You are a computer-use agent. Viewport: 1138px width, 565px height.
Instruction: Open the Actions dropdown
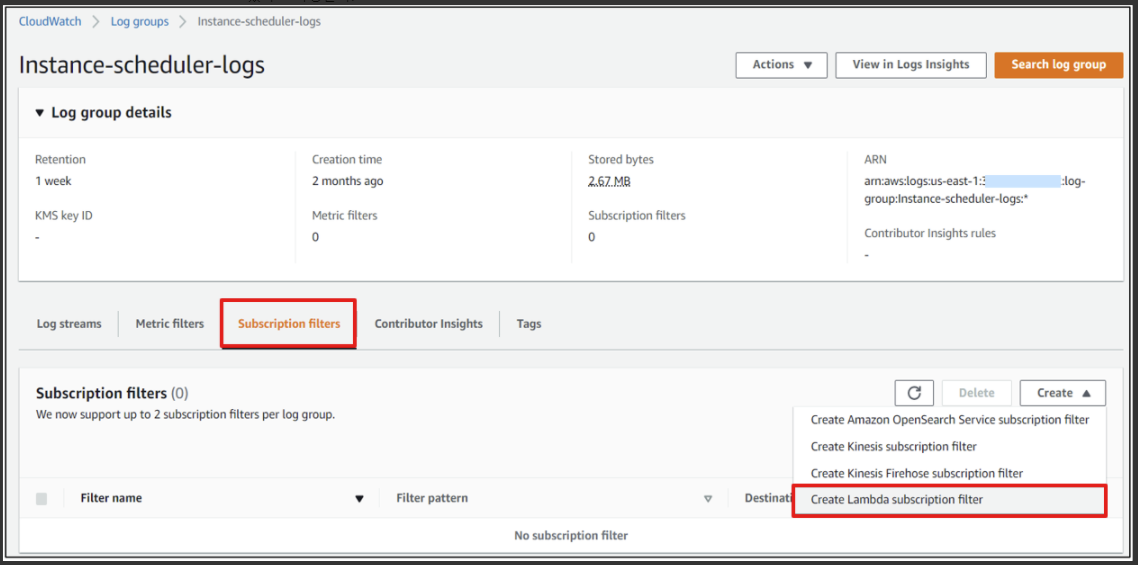coord(782,65)
